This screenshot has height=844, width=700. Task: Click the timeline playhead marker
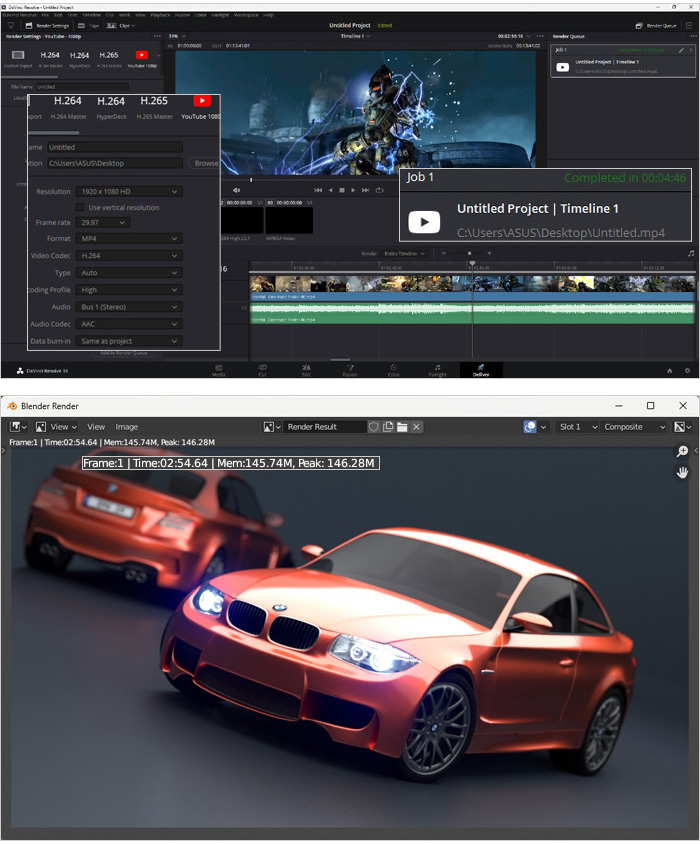pos(472,264)
